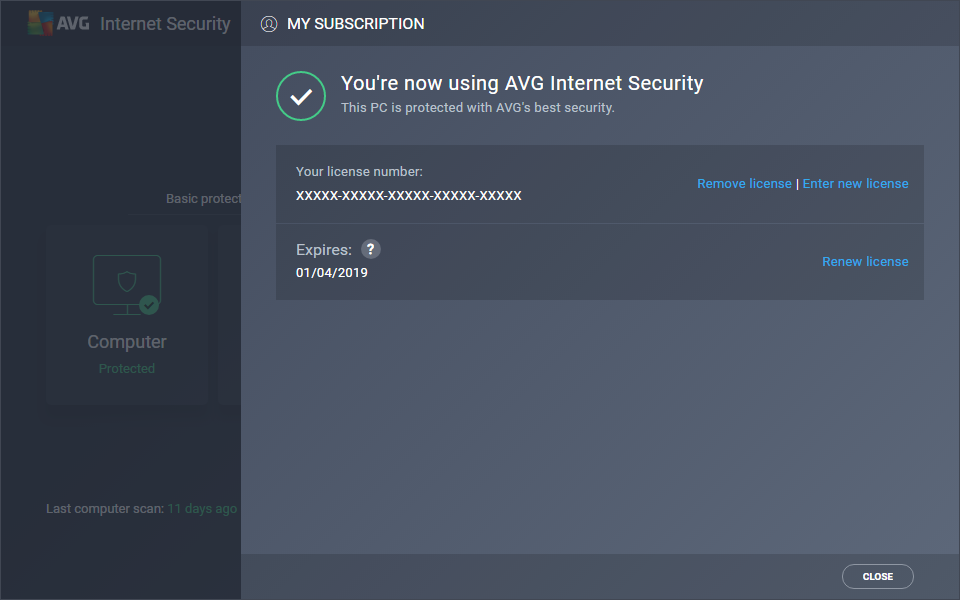
Task: Click the green Protected status text
Action: (127, 369)
